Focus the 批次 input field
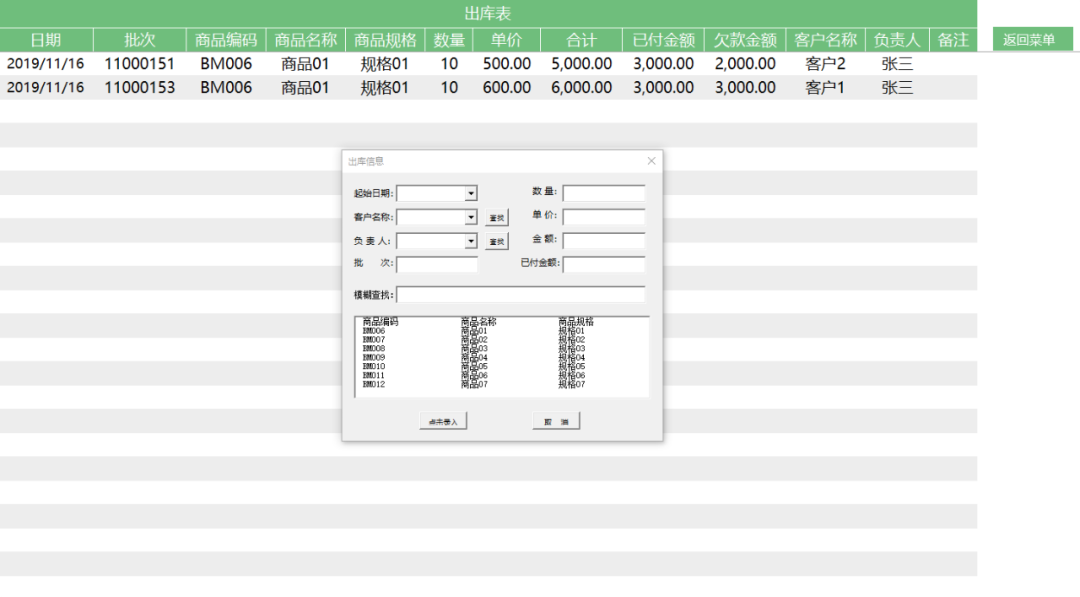The image size is (1080, 597). tap(437, 264)
